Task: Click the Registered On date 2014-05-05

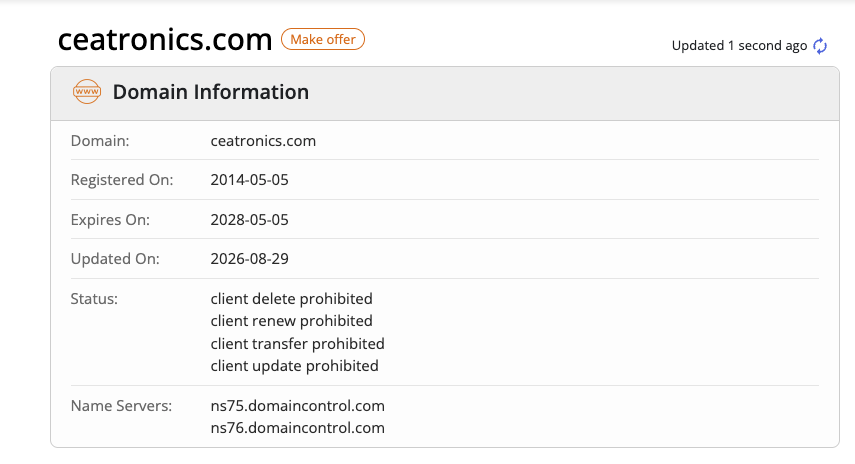Action: click(x=249, y=180)
